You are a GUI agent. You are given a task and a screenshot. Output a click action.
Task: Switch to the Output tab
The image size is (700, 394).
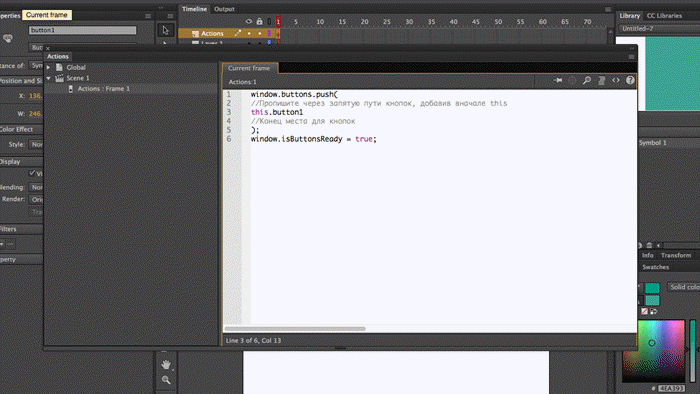coord(224,9)
